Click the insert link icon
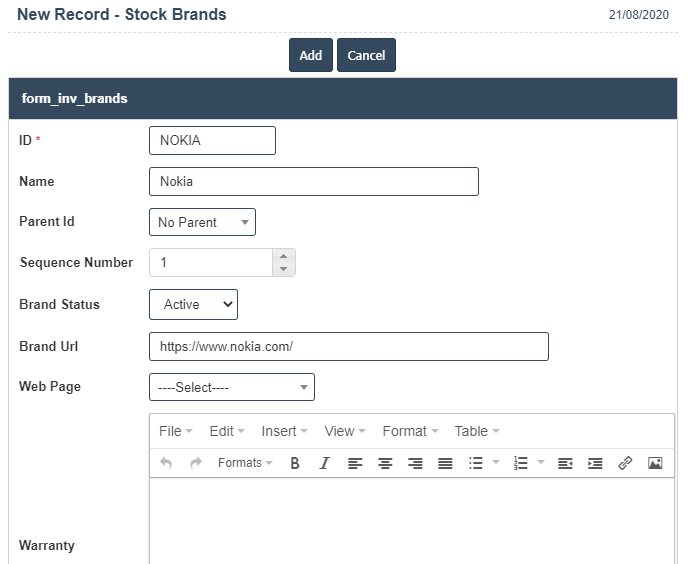 [625, 463]
